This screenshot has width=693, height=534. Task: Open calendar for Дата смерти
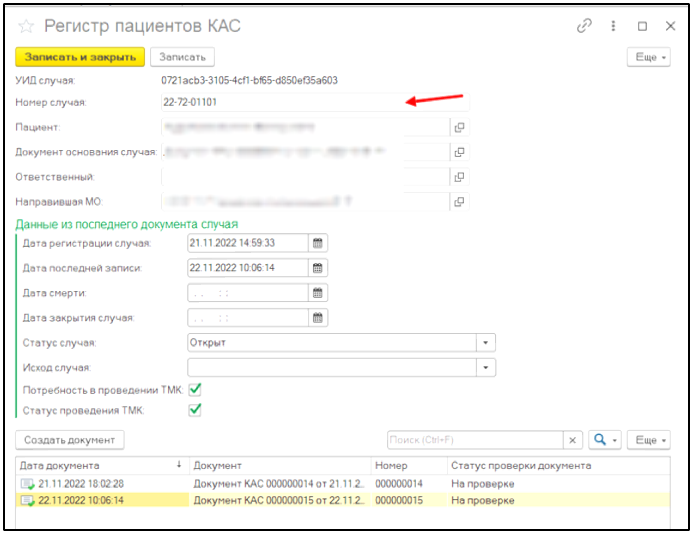click(317, 293)
